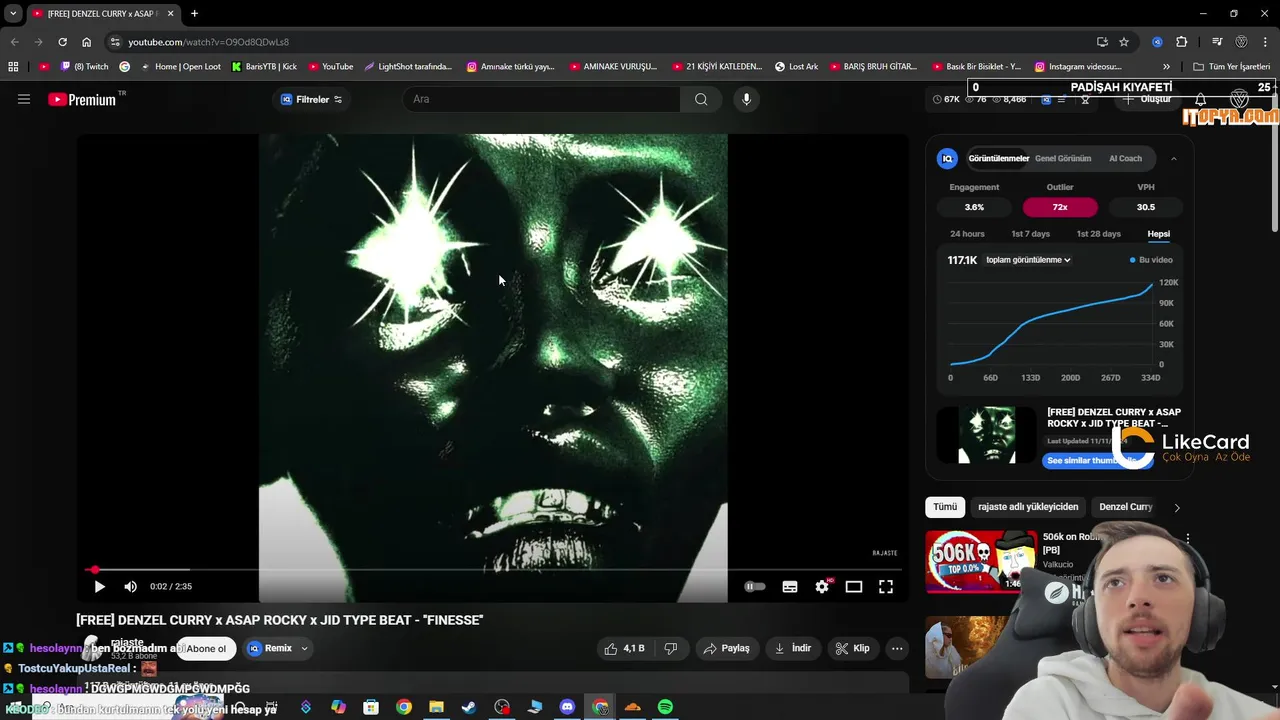The image size is (1280, 720).
Task: Open BarisYTB | Kick bookmark
Action: click(264, 67)
